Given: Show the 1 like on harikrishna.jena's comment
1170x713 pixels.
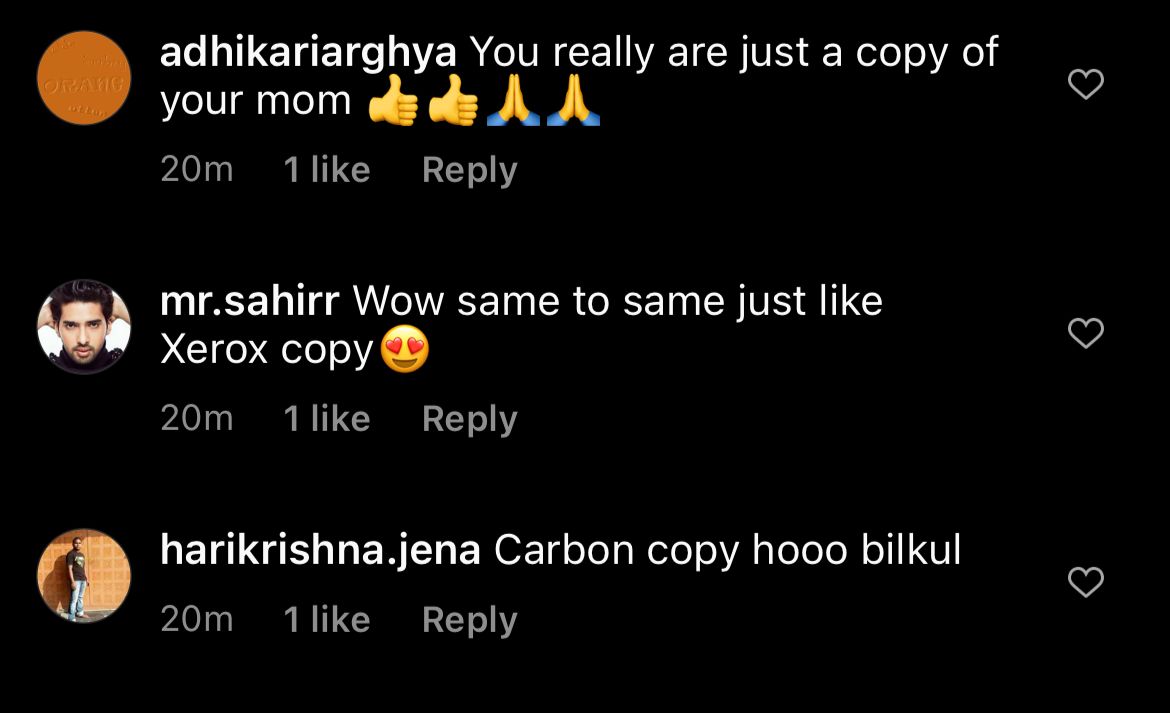Looking at the screenshot, I should (326, 620).
